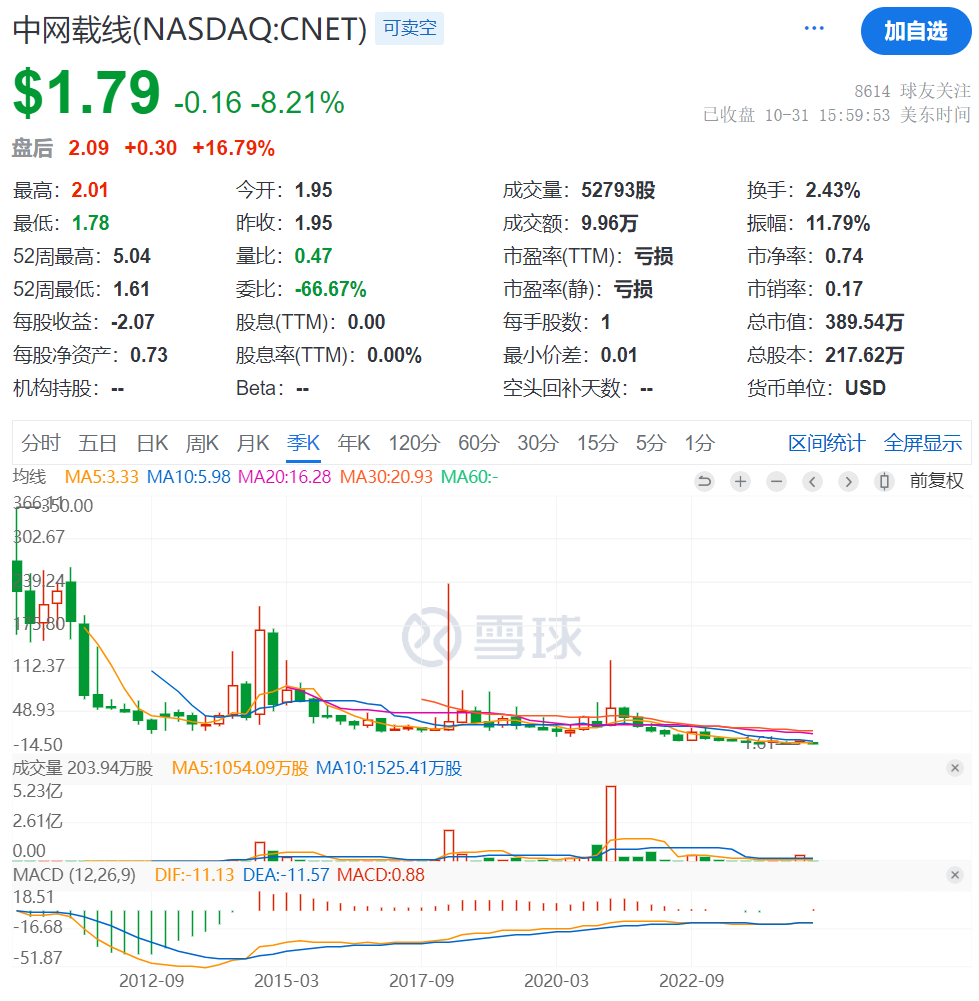The height and width of the screenshot is (1001, 979).
Task: Click the 均线 moving average label
Action: tap(29, 477)
